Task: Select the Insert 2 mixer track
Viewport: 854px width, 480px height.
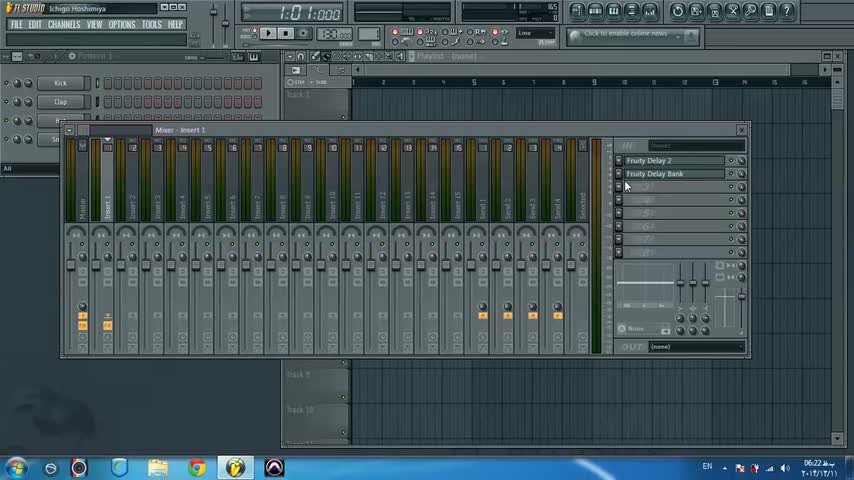Action: [133, 205]
